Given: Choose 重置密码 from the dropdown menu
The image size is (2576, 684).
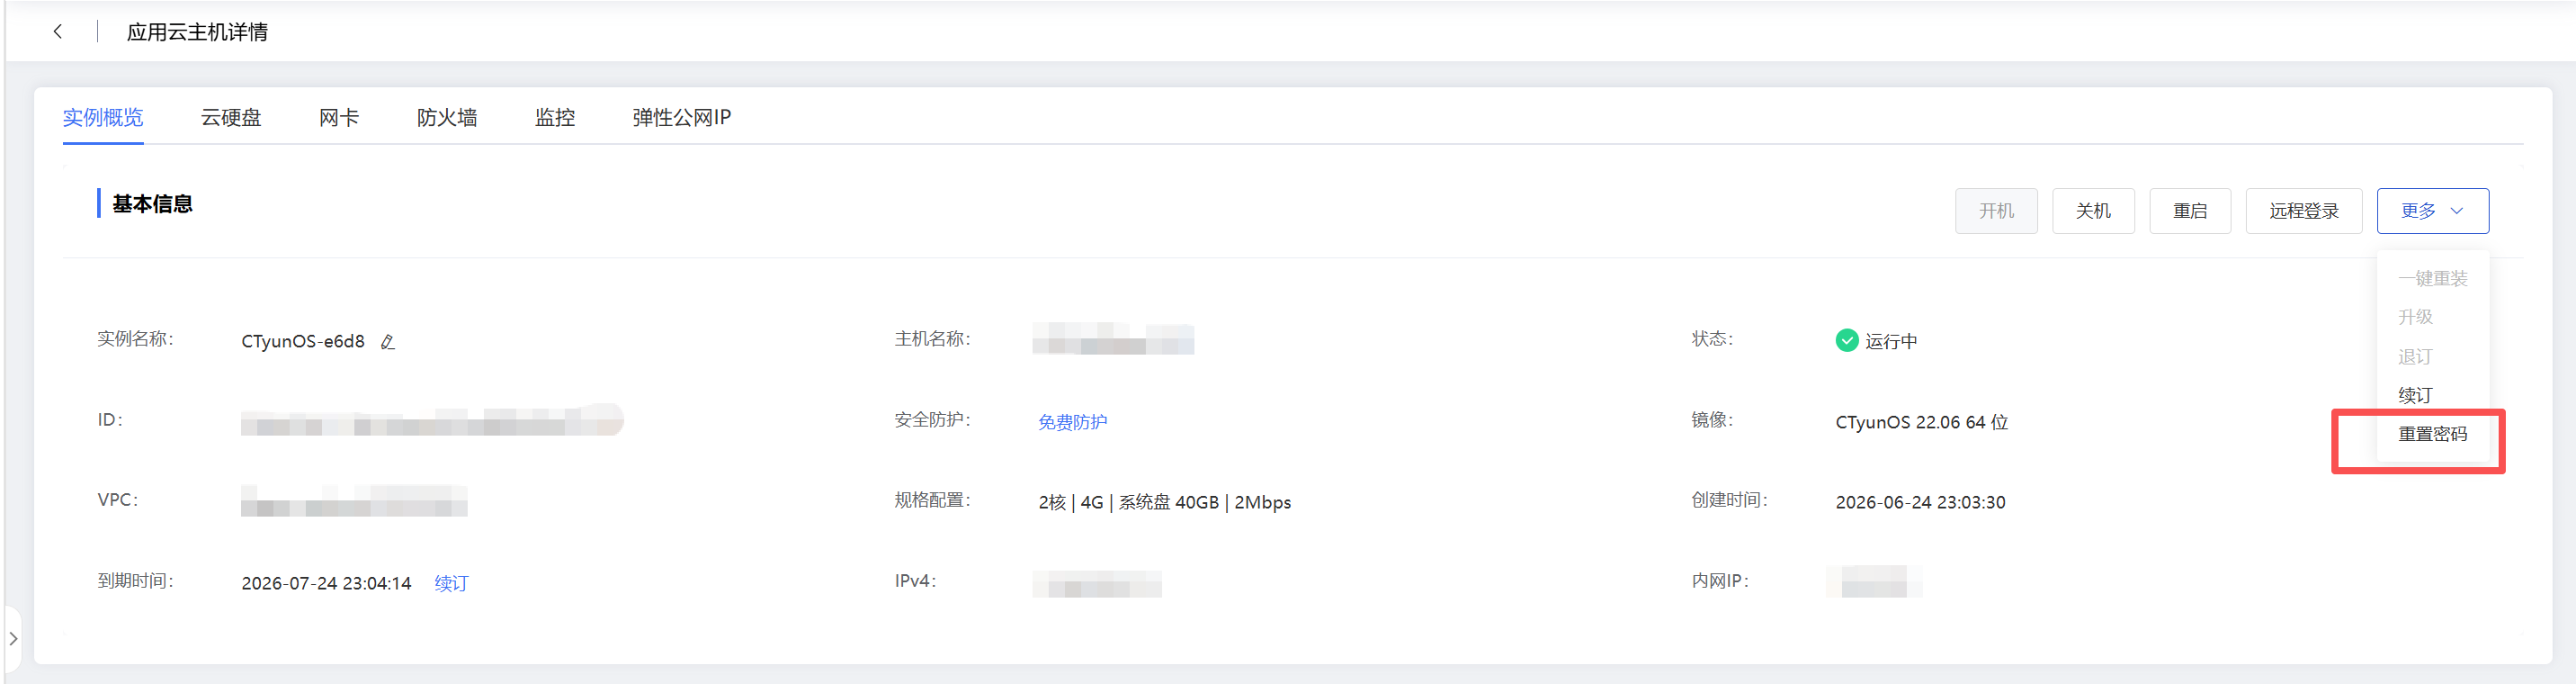Looking at the screenshot, I should click(2432, 434).
